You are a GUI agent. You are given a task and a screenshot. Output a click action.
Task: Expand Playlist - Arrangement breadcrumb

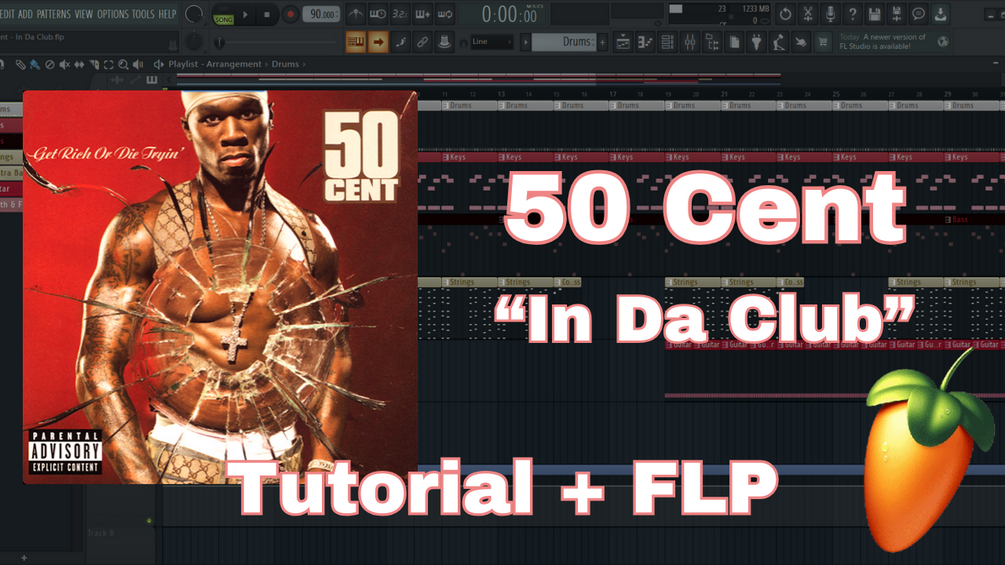(x=215, y=64)
